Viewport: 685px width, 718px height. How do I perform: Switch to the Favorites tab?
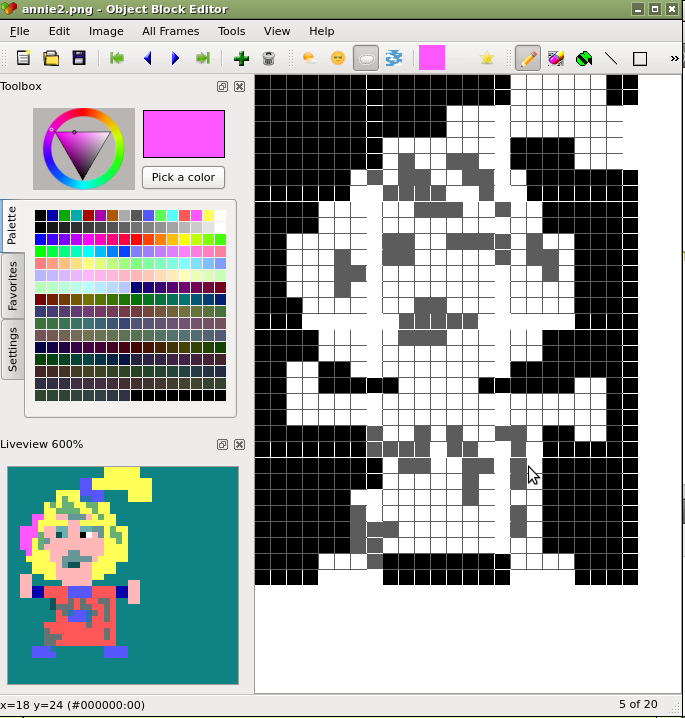(12, 284)
